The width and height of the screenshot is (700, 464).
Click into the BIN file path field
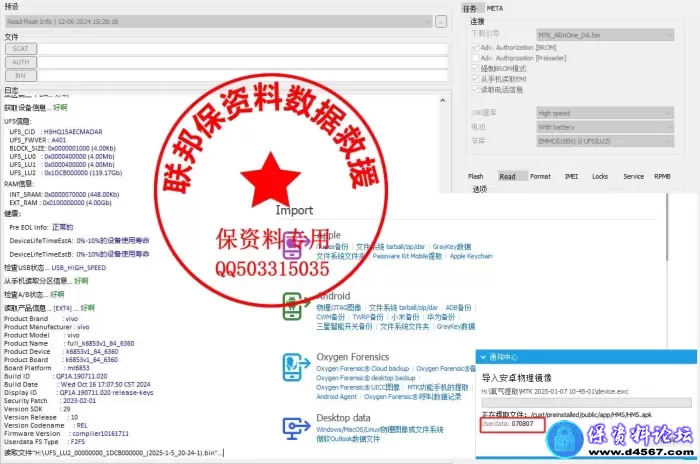point(243,76)
